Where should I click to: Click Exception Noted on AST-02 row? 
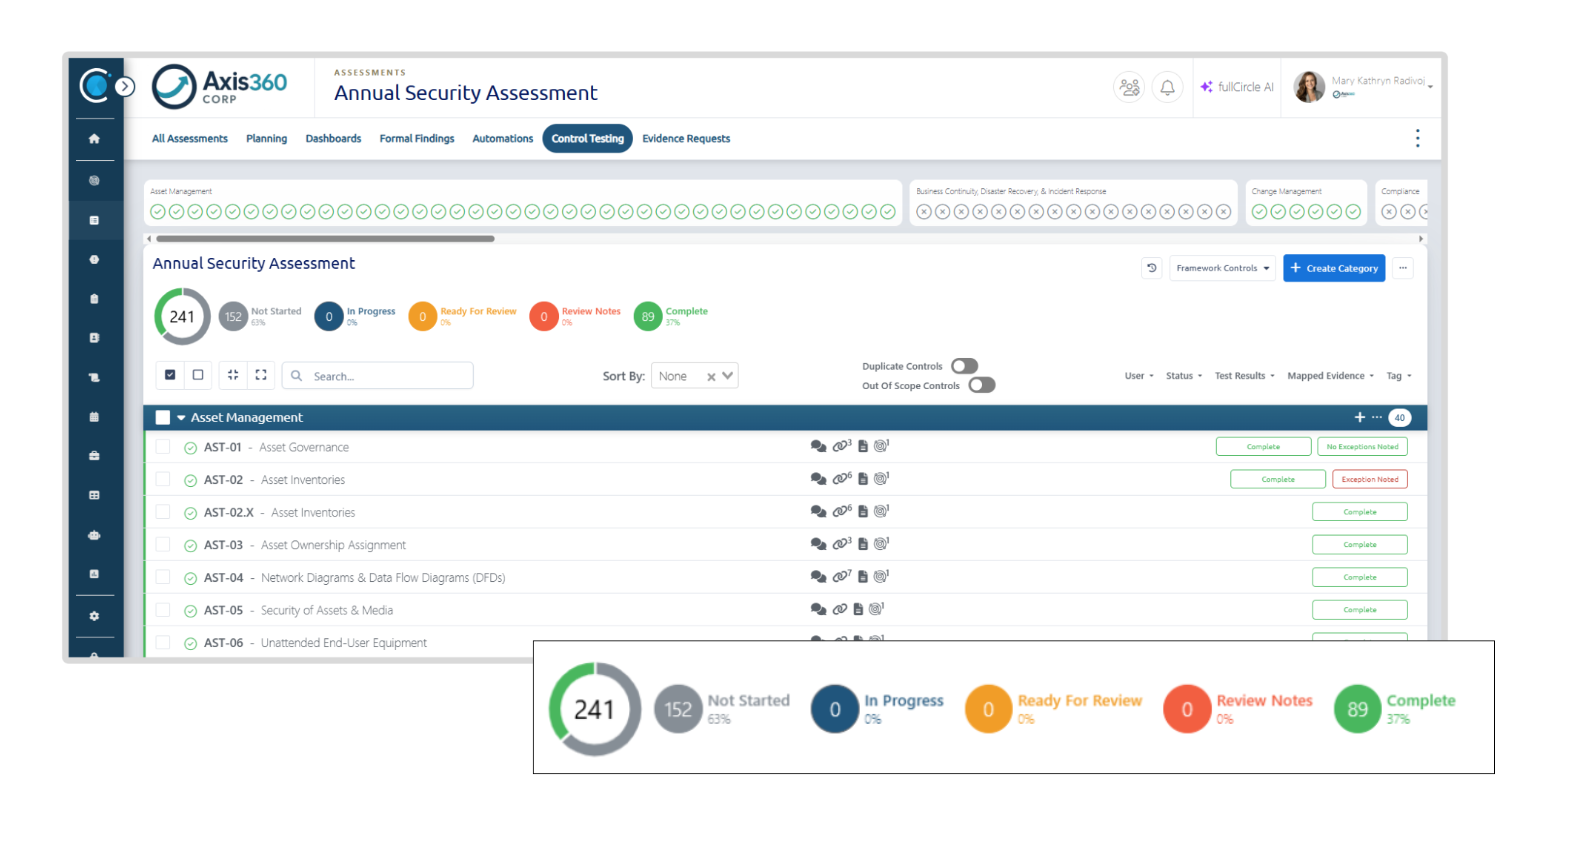[1370, 479]
